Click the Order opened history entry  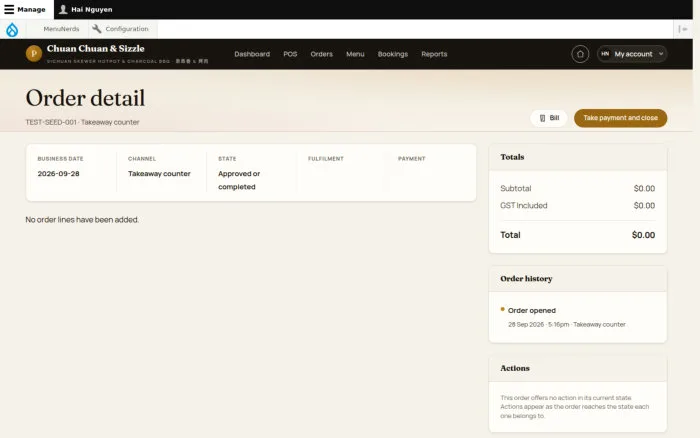click(532, 310)
